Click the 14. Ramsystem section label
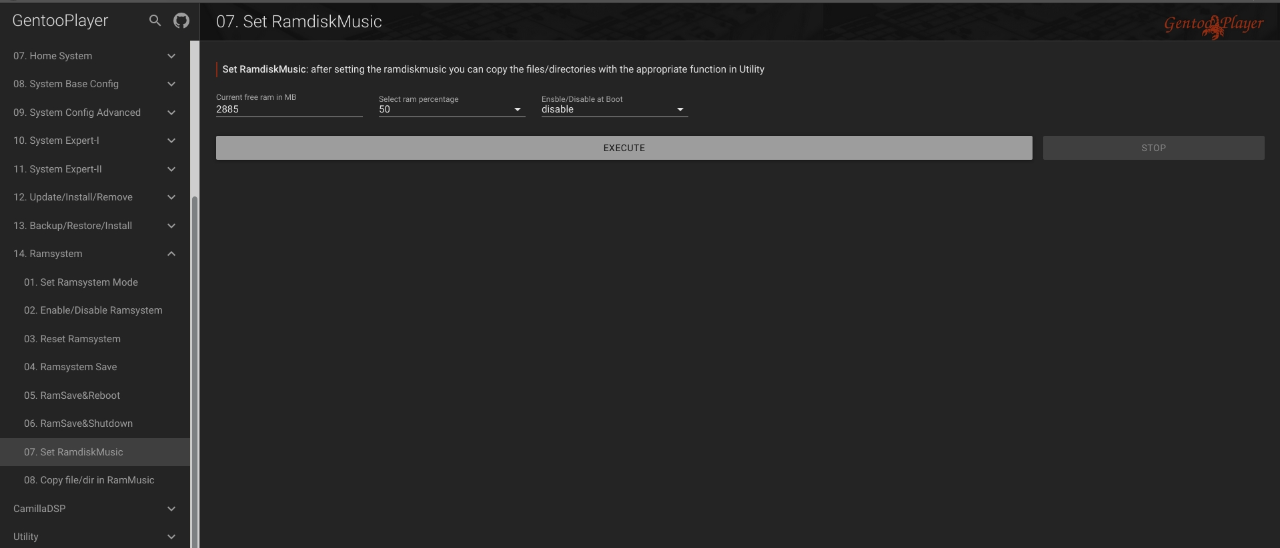Image resolution: width=1280 pixels, height=548 pixels. [x=48, y=254]
